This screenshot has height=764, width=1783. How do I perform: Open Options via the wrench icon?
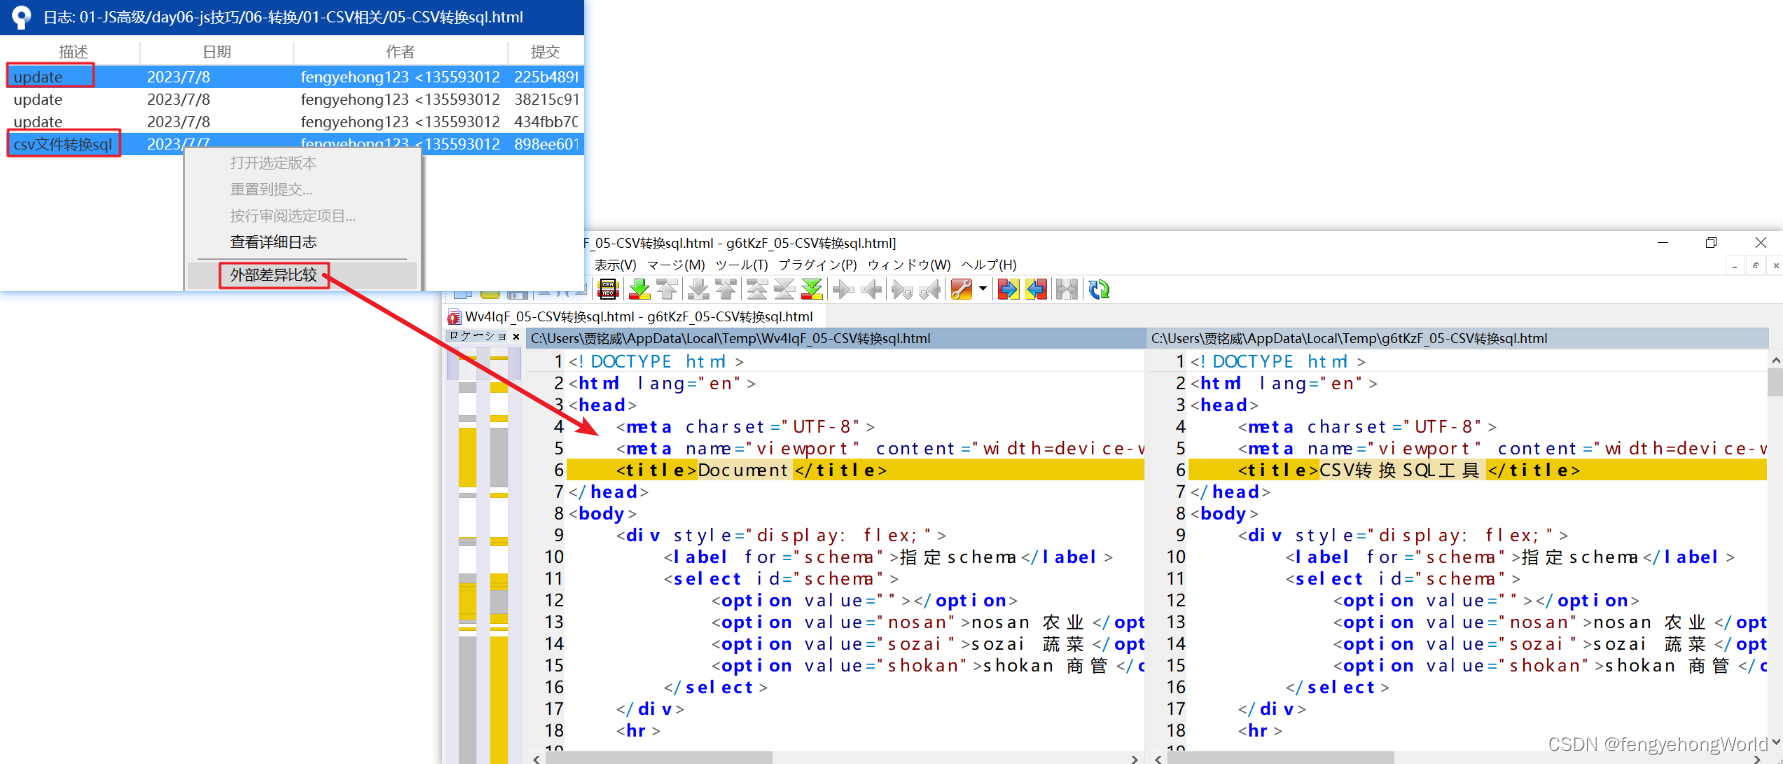point(961,290)
